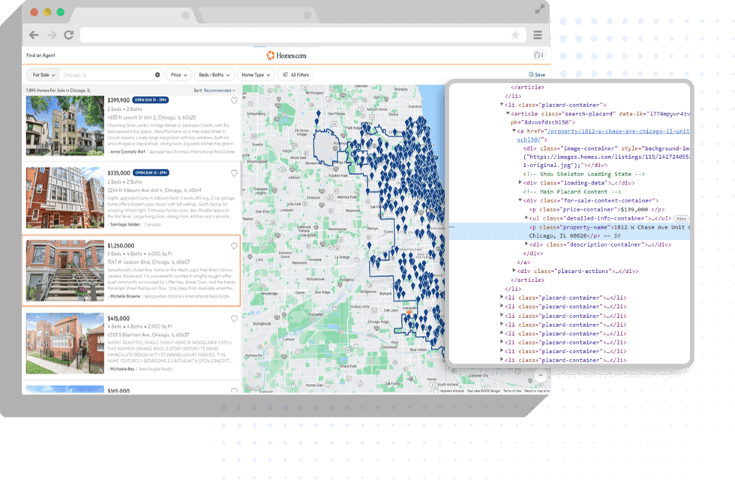Favorite the $399,900 listing with heart
Image resolution: width=735 pixels, height=480 pixels.
click(234, 101)
